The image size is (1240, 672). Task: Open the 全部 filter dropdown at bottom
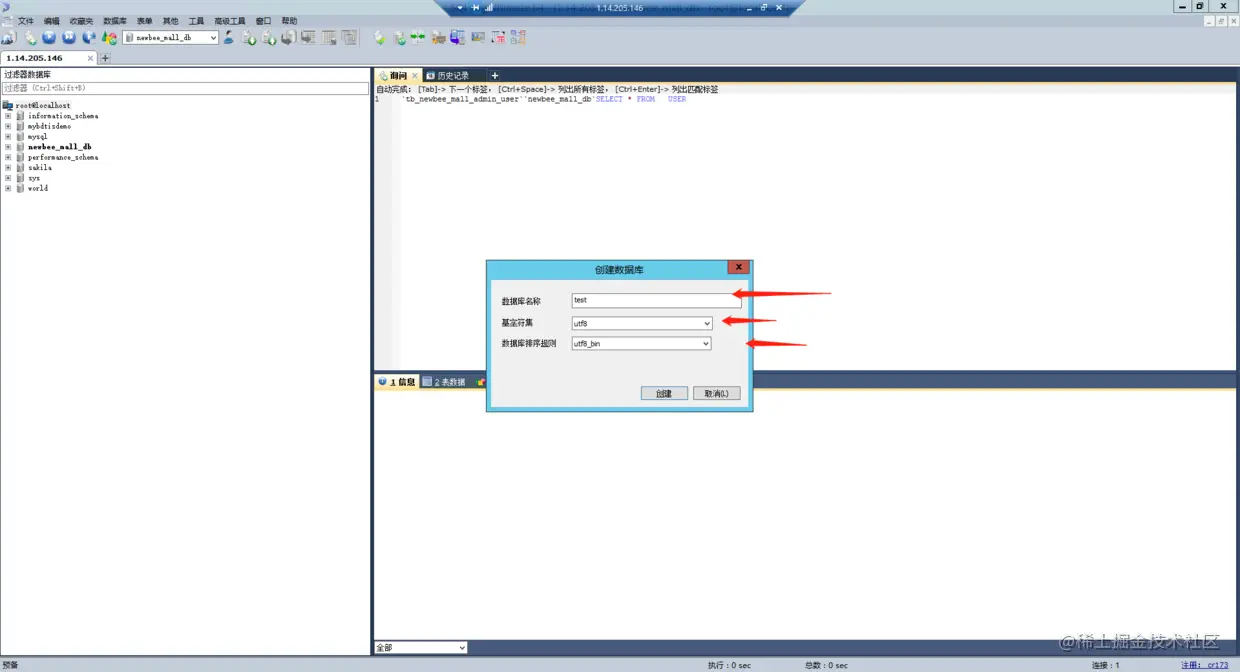pos(421,648)
